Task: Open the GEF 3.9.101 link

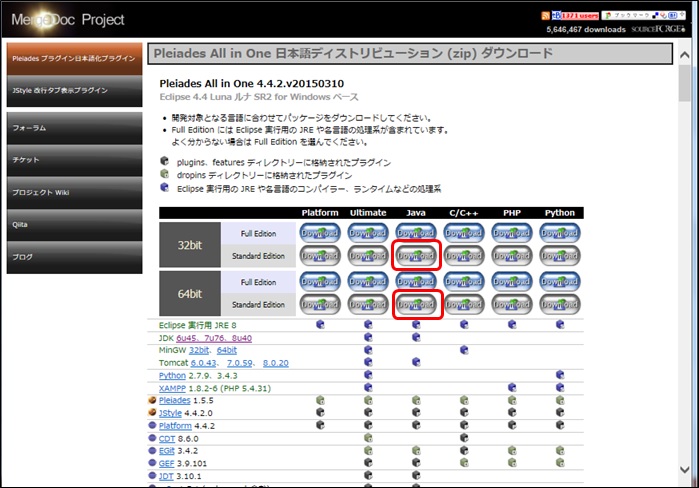Action: point(166,463)
